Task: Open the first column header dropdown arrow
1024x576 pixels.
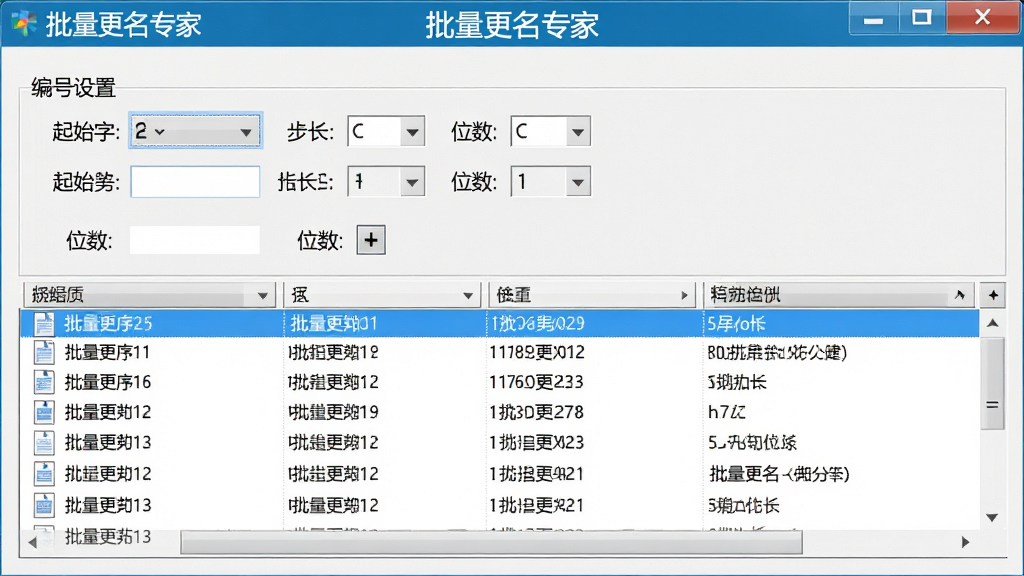Action: pyautogui.click(x=263, y=296)
